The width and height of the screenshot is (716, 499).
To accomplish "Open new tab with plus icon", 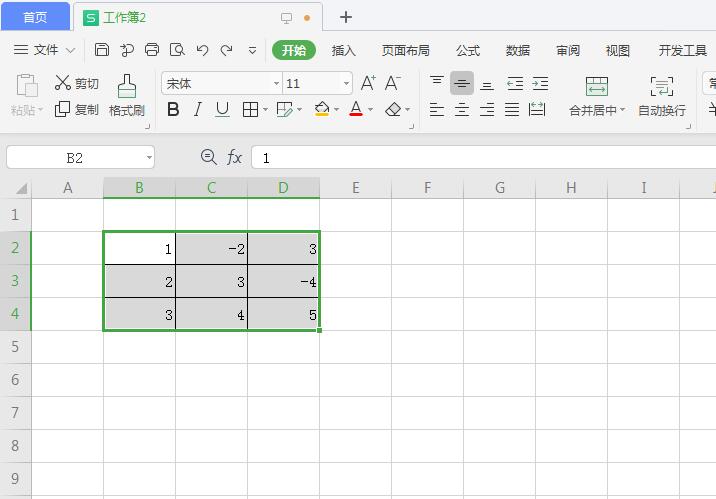I will tap(346, 17).
